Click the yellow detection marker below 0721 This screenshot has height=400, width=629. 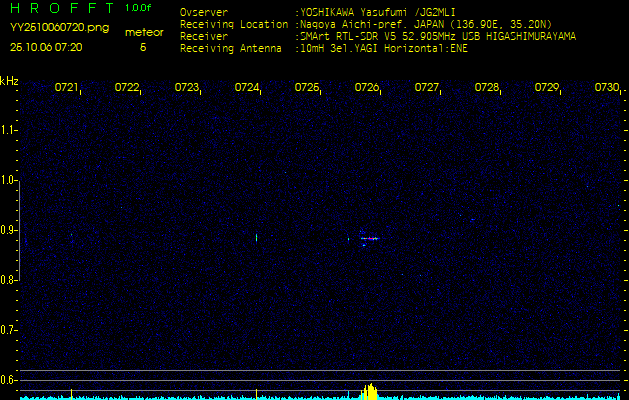click(x=71, y=393)
